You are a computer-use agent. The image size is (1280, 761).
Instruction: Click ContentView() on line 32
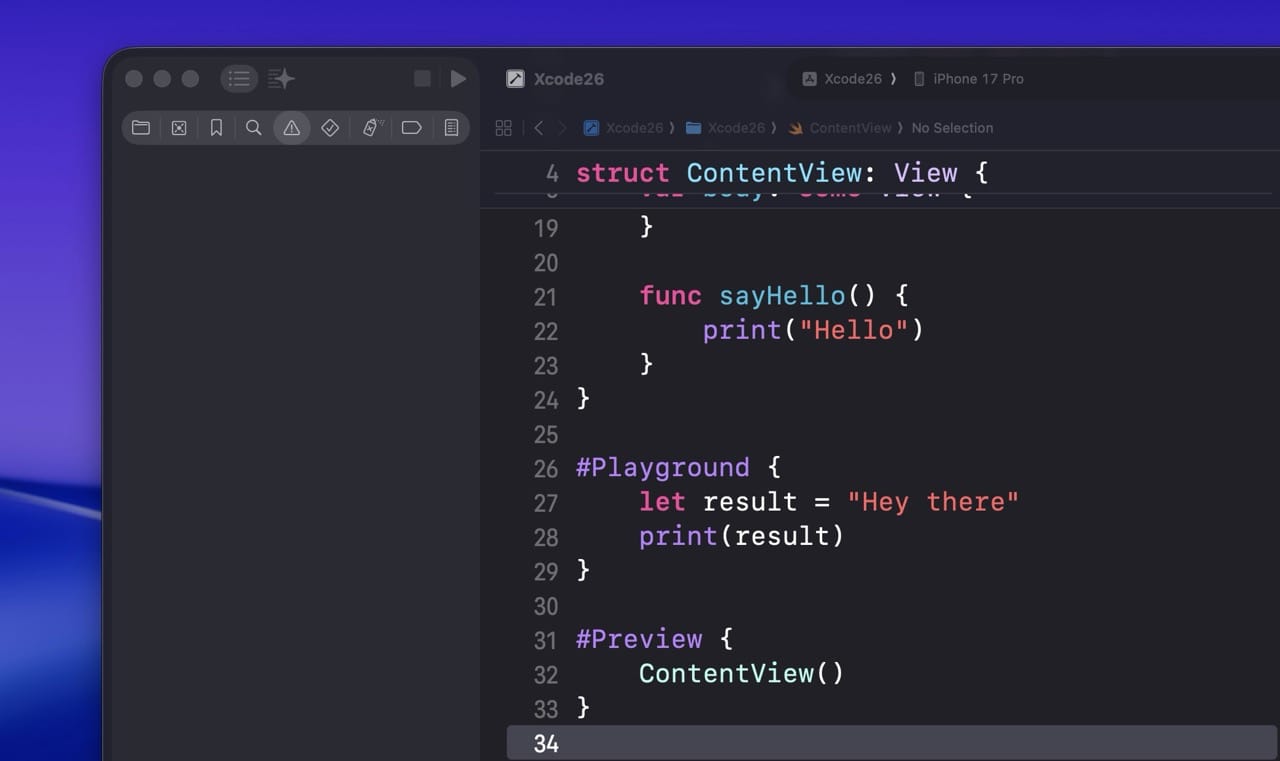[x=742, y=673]
